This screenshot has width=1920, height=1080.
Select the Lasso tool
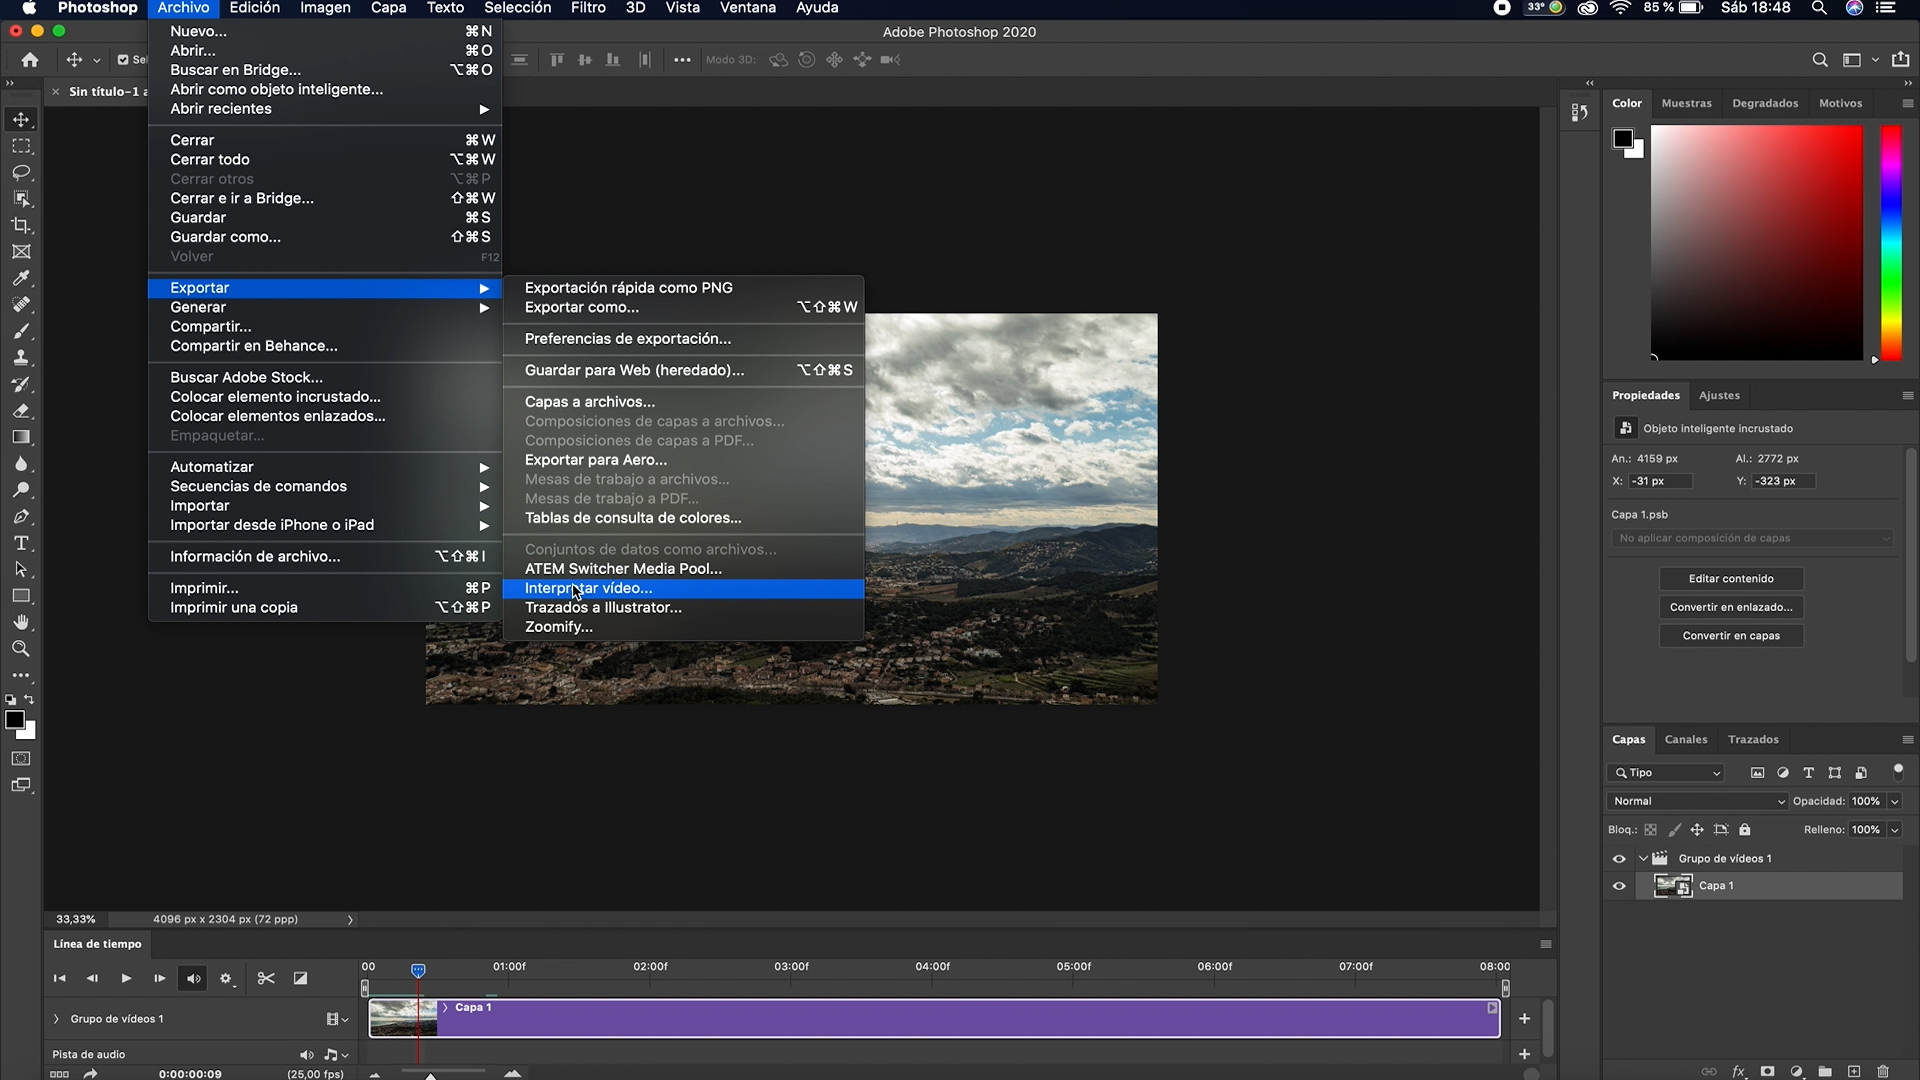click(x=21, y=172)
